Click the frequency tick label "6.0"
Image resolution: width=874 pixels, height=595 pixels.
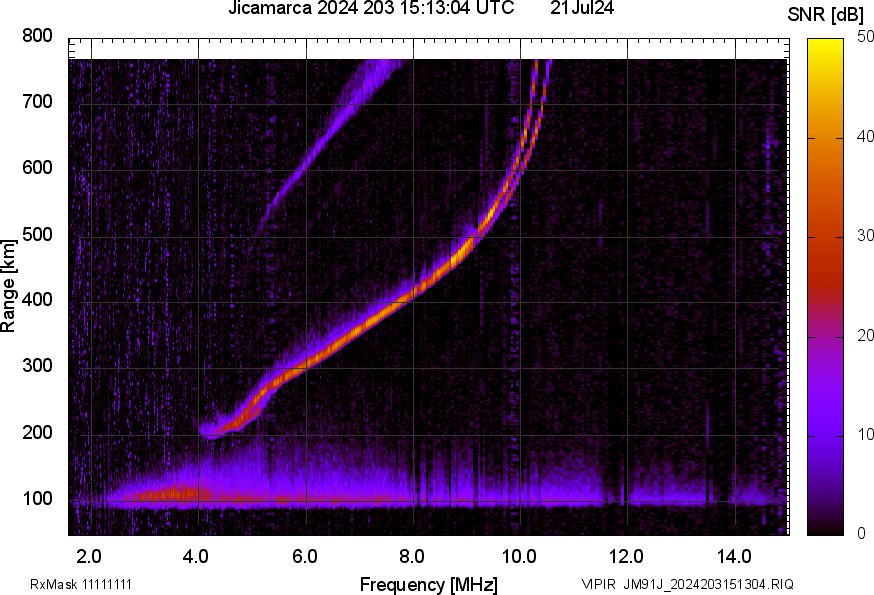pyautogui.click(x=304, y=557)
